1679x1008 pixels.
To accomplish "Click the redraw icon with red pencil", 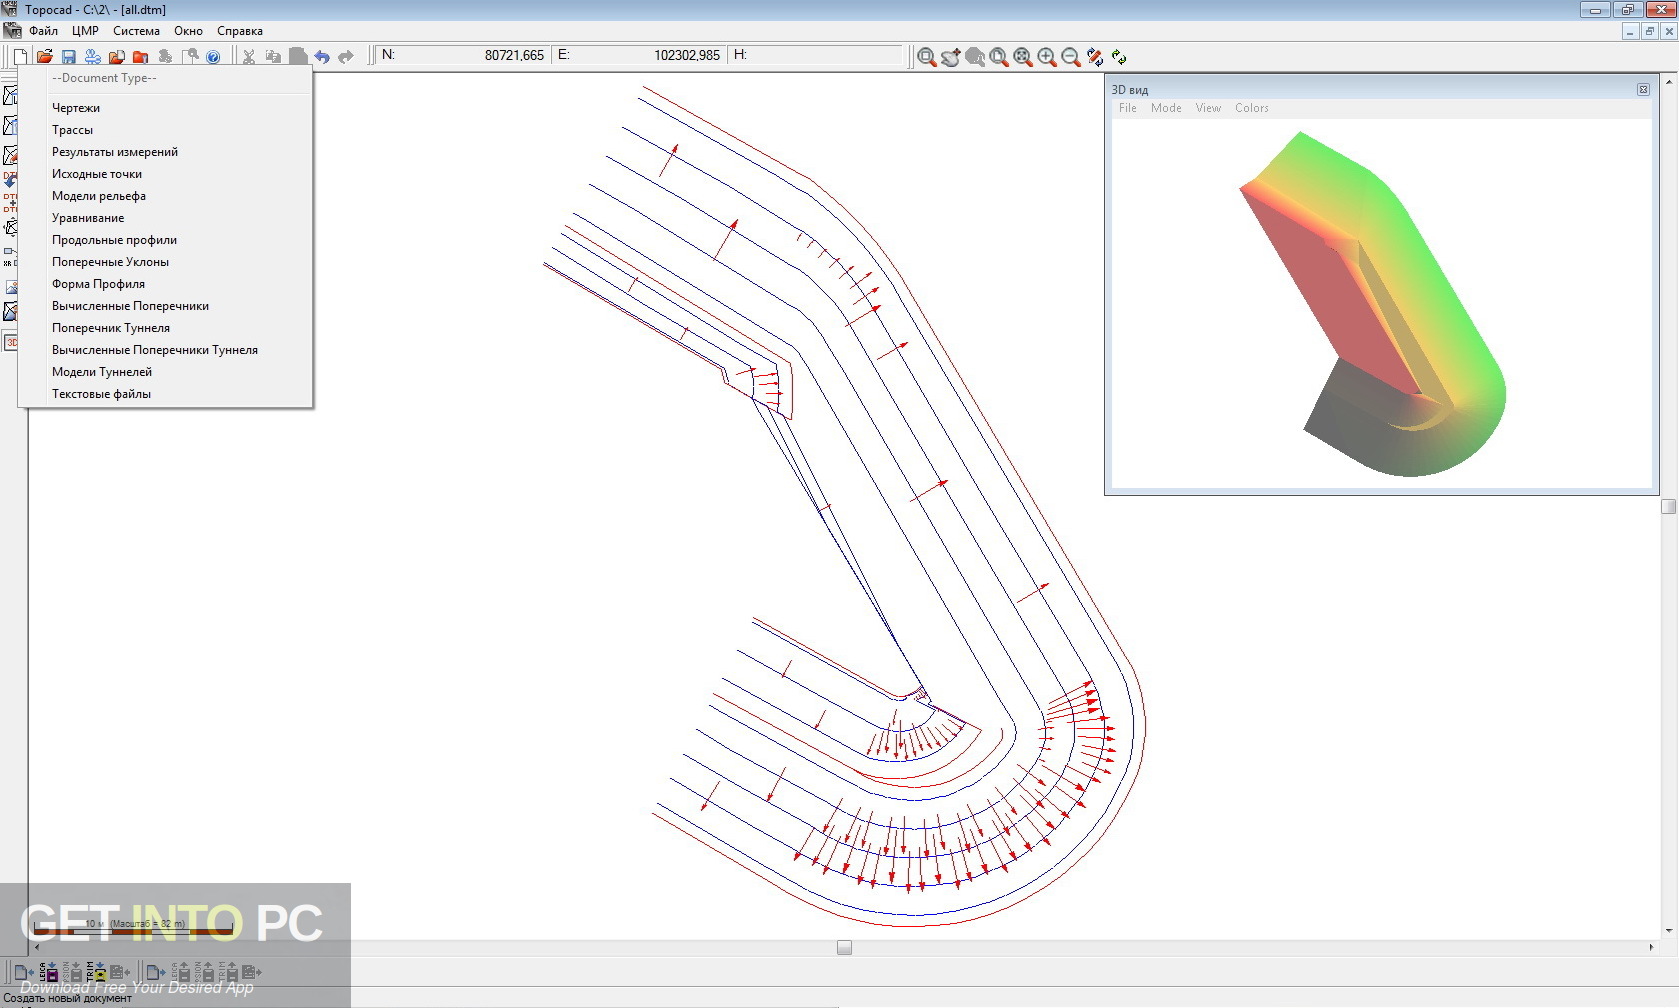I will (1095, 57).
